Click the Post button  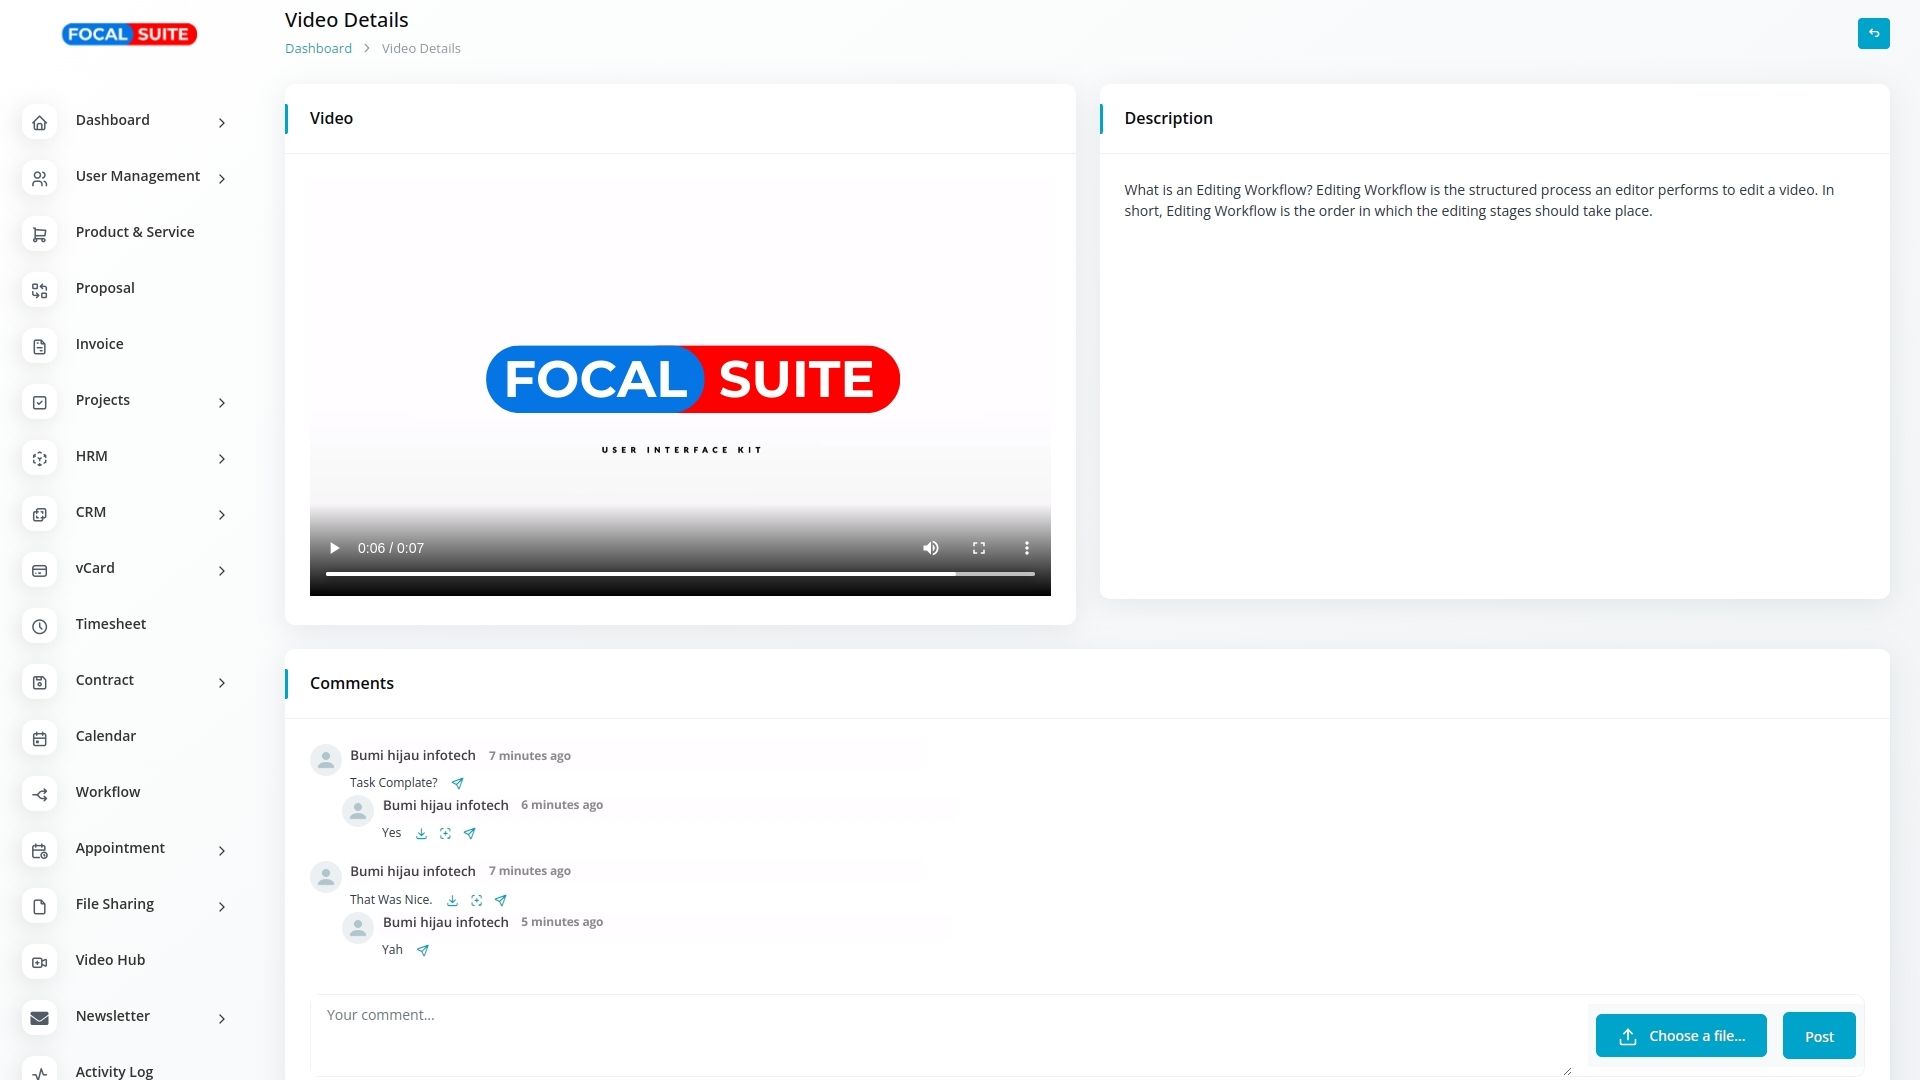[x=1818, y=1036]
